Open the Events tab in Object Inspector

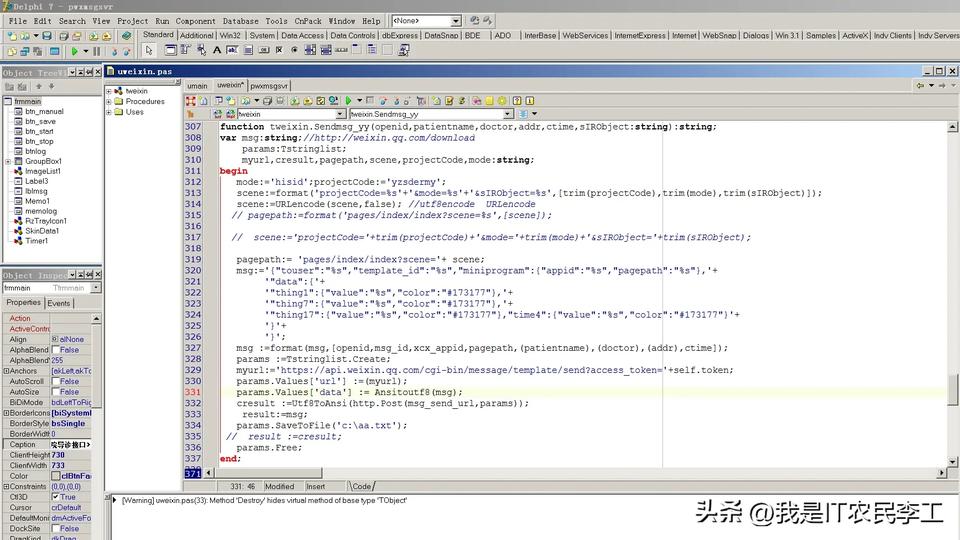[x=59, y=303]
